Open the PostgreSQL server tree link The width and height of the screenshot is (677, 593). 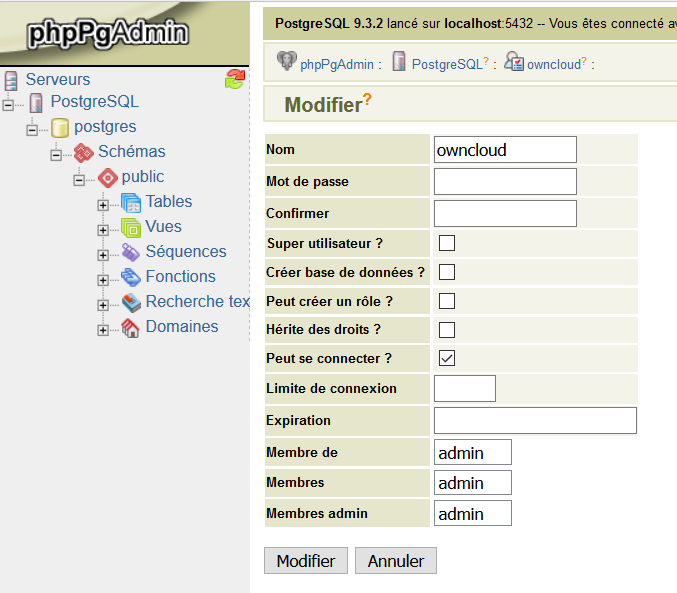click(95, 102)
